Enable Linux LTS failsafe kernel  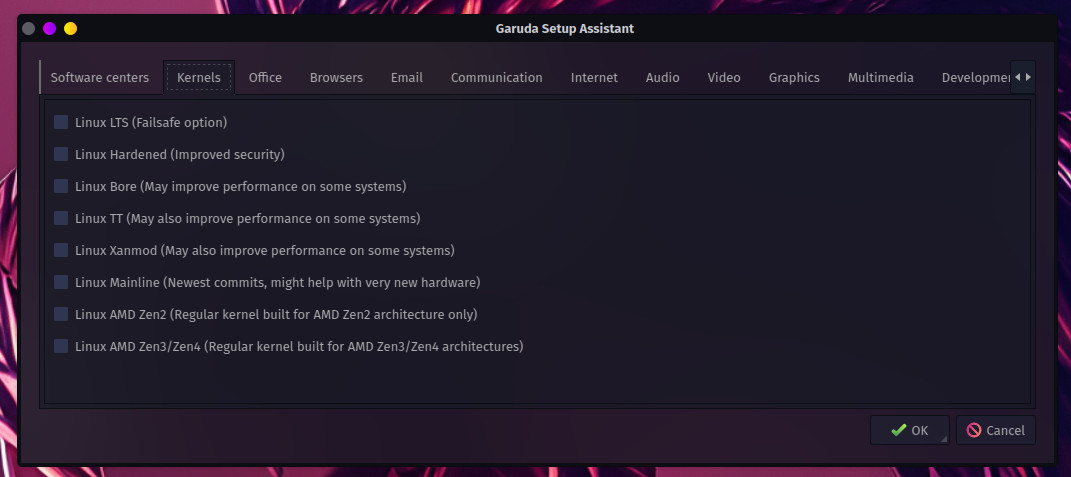61,122
